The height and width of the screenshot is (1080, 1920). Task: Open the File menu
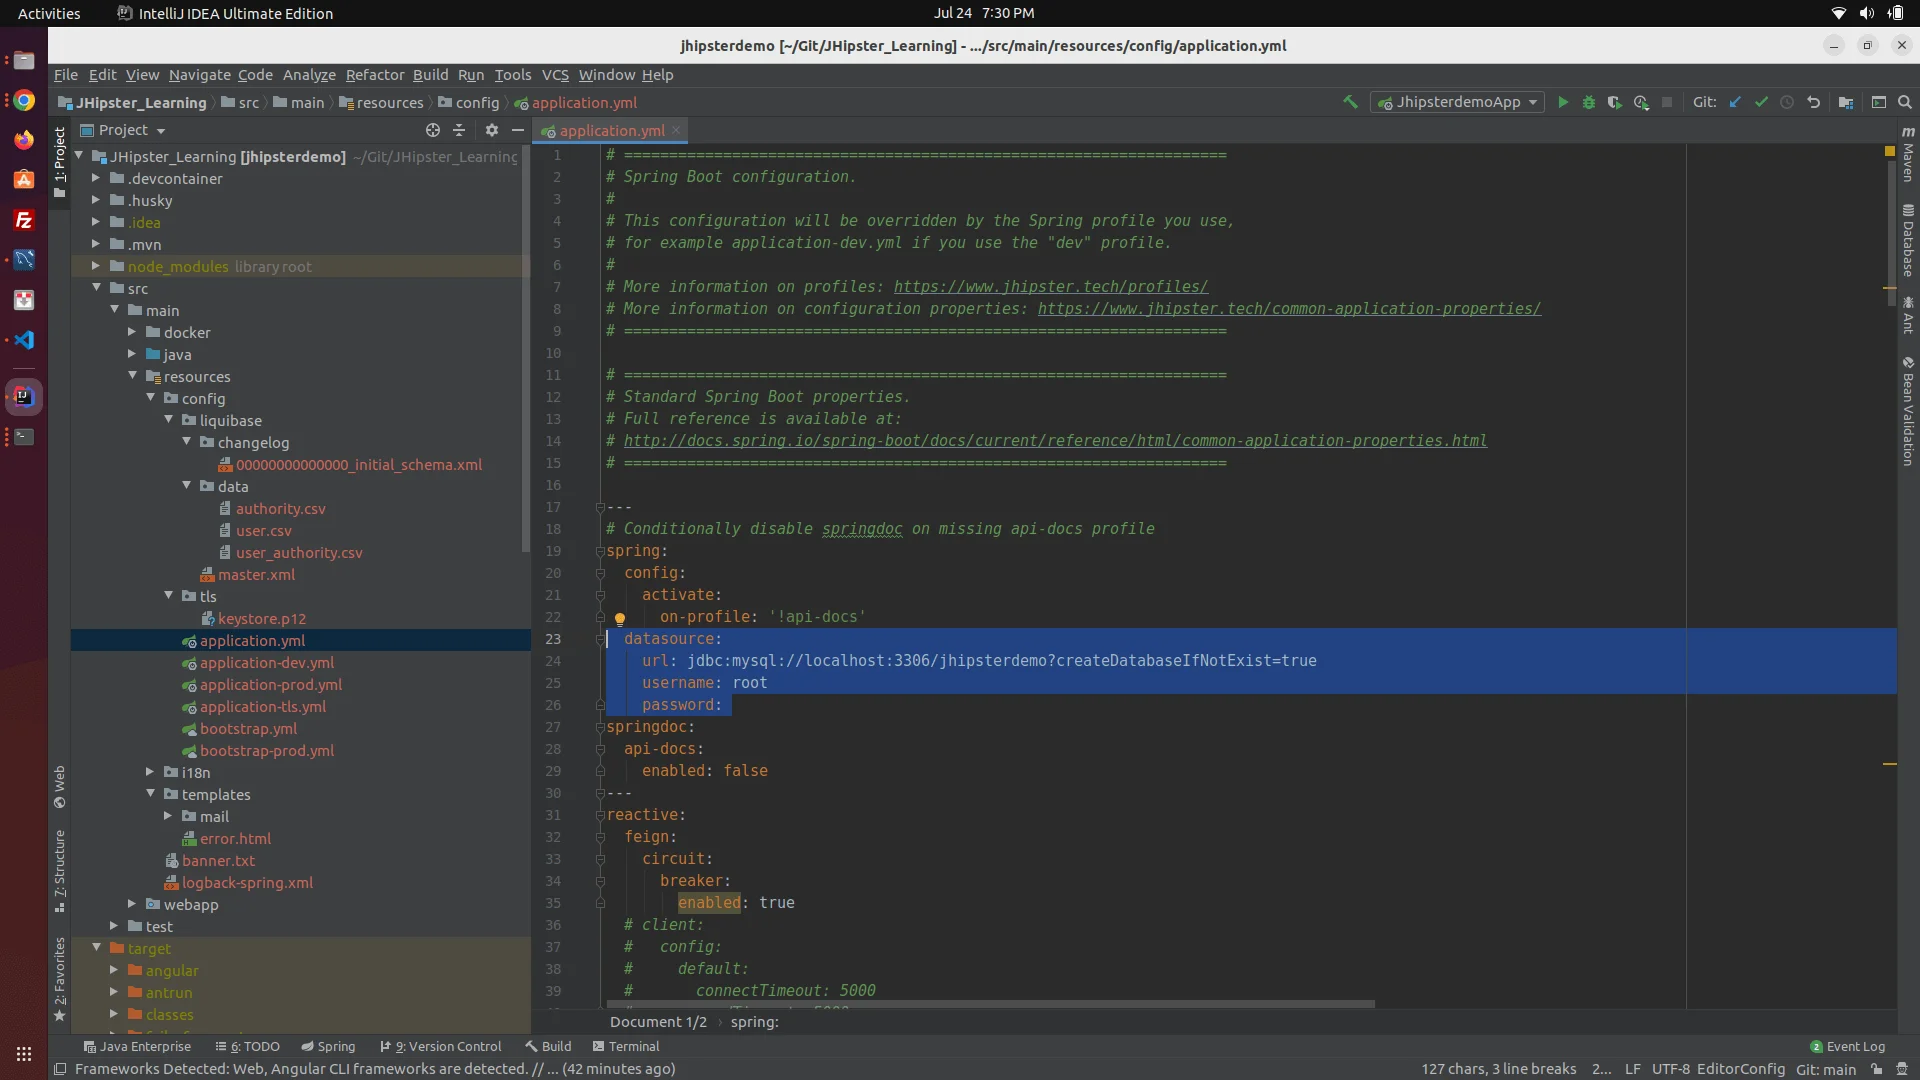(x=66, y=75)
